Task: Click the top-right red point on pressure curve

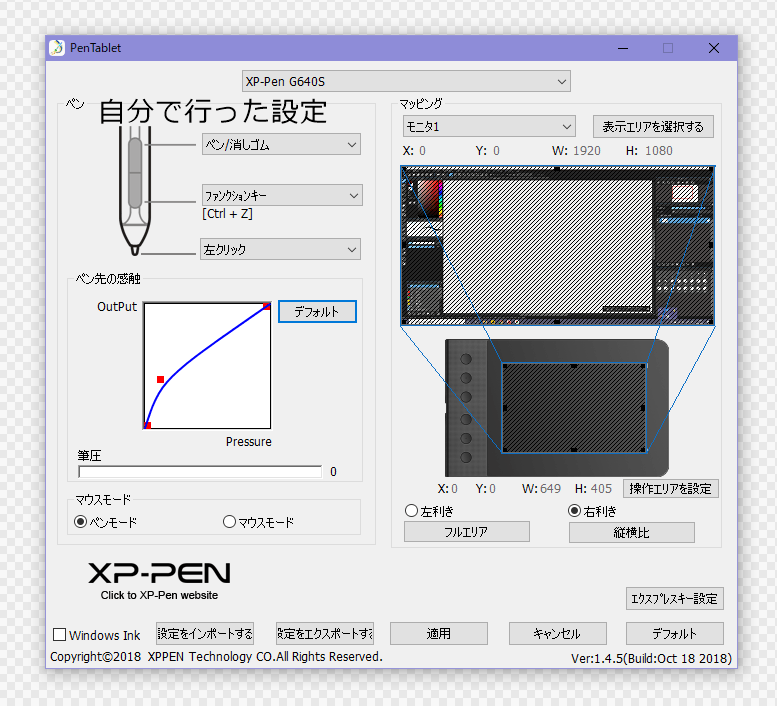Action: tap(267, 306)
